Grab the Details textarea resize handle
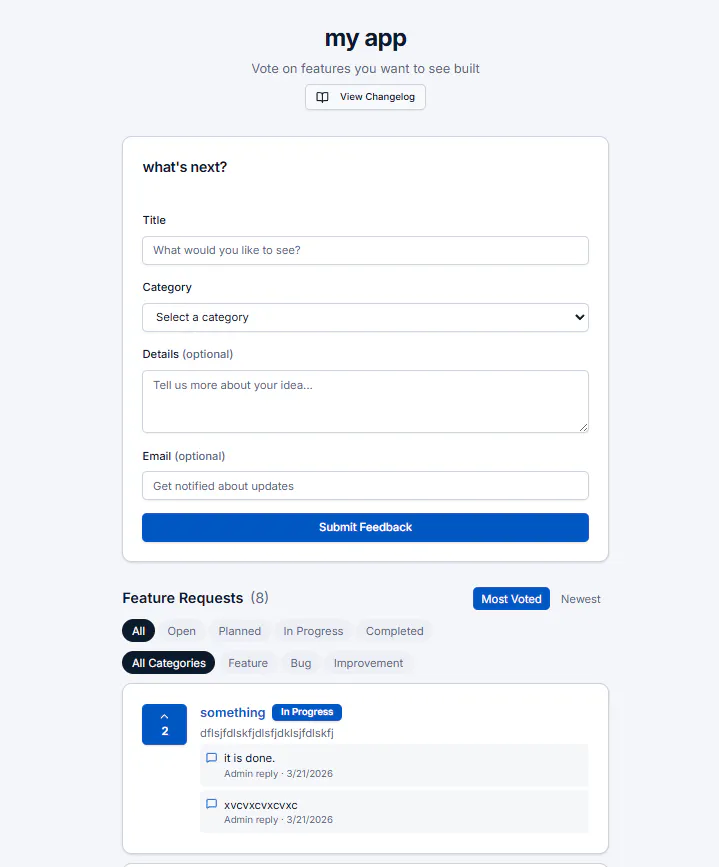The image size is (719, 867). click(x=583, y=427)
